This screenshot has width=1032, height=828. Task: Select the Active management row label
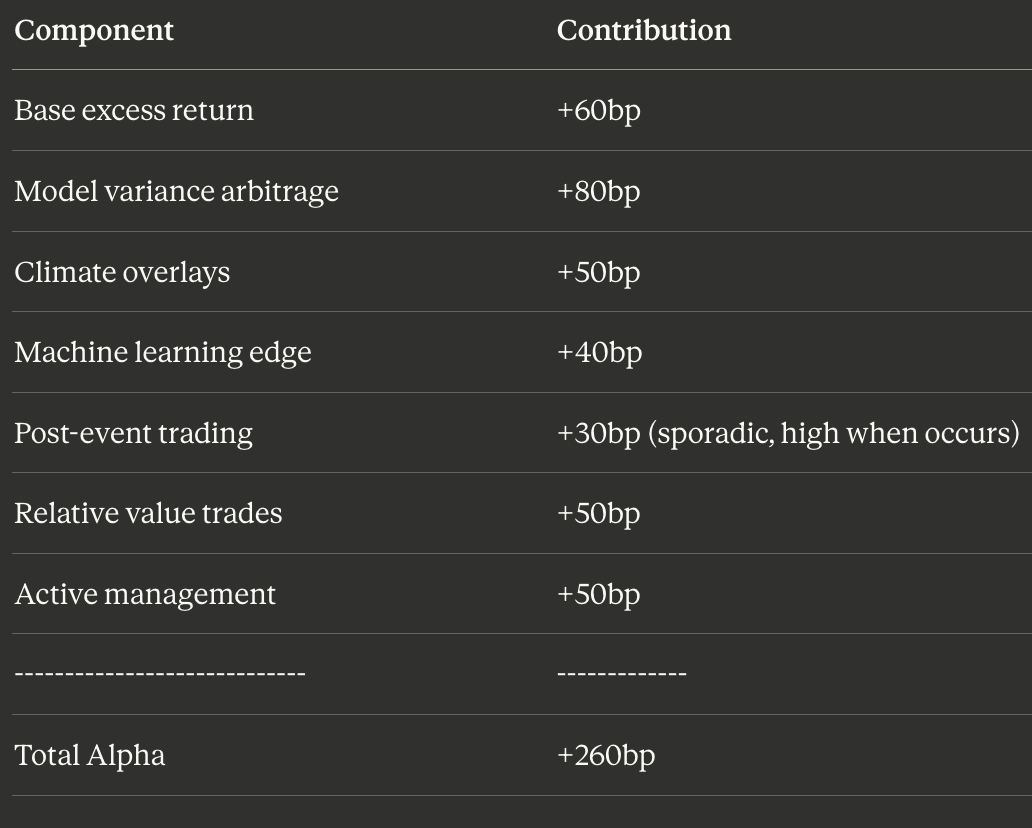[145, 594]
